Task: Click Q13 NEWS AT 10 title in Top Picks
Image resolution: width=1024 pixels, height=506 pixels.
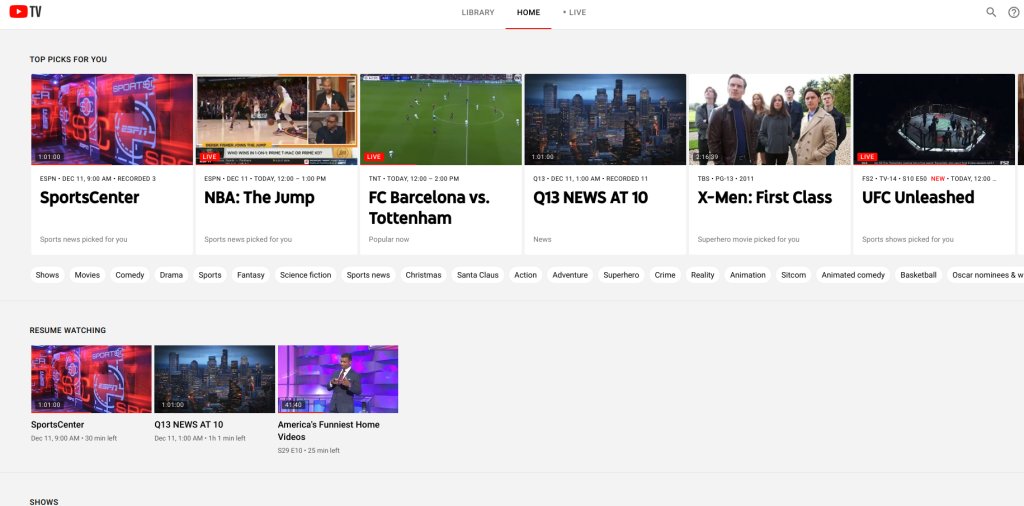Action: [590, 198]
